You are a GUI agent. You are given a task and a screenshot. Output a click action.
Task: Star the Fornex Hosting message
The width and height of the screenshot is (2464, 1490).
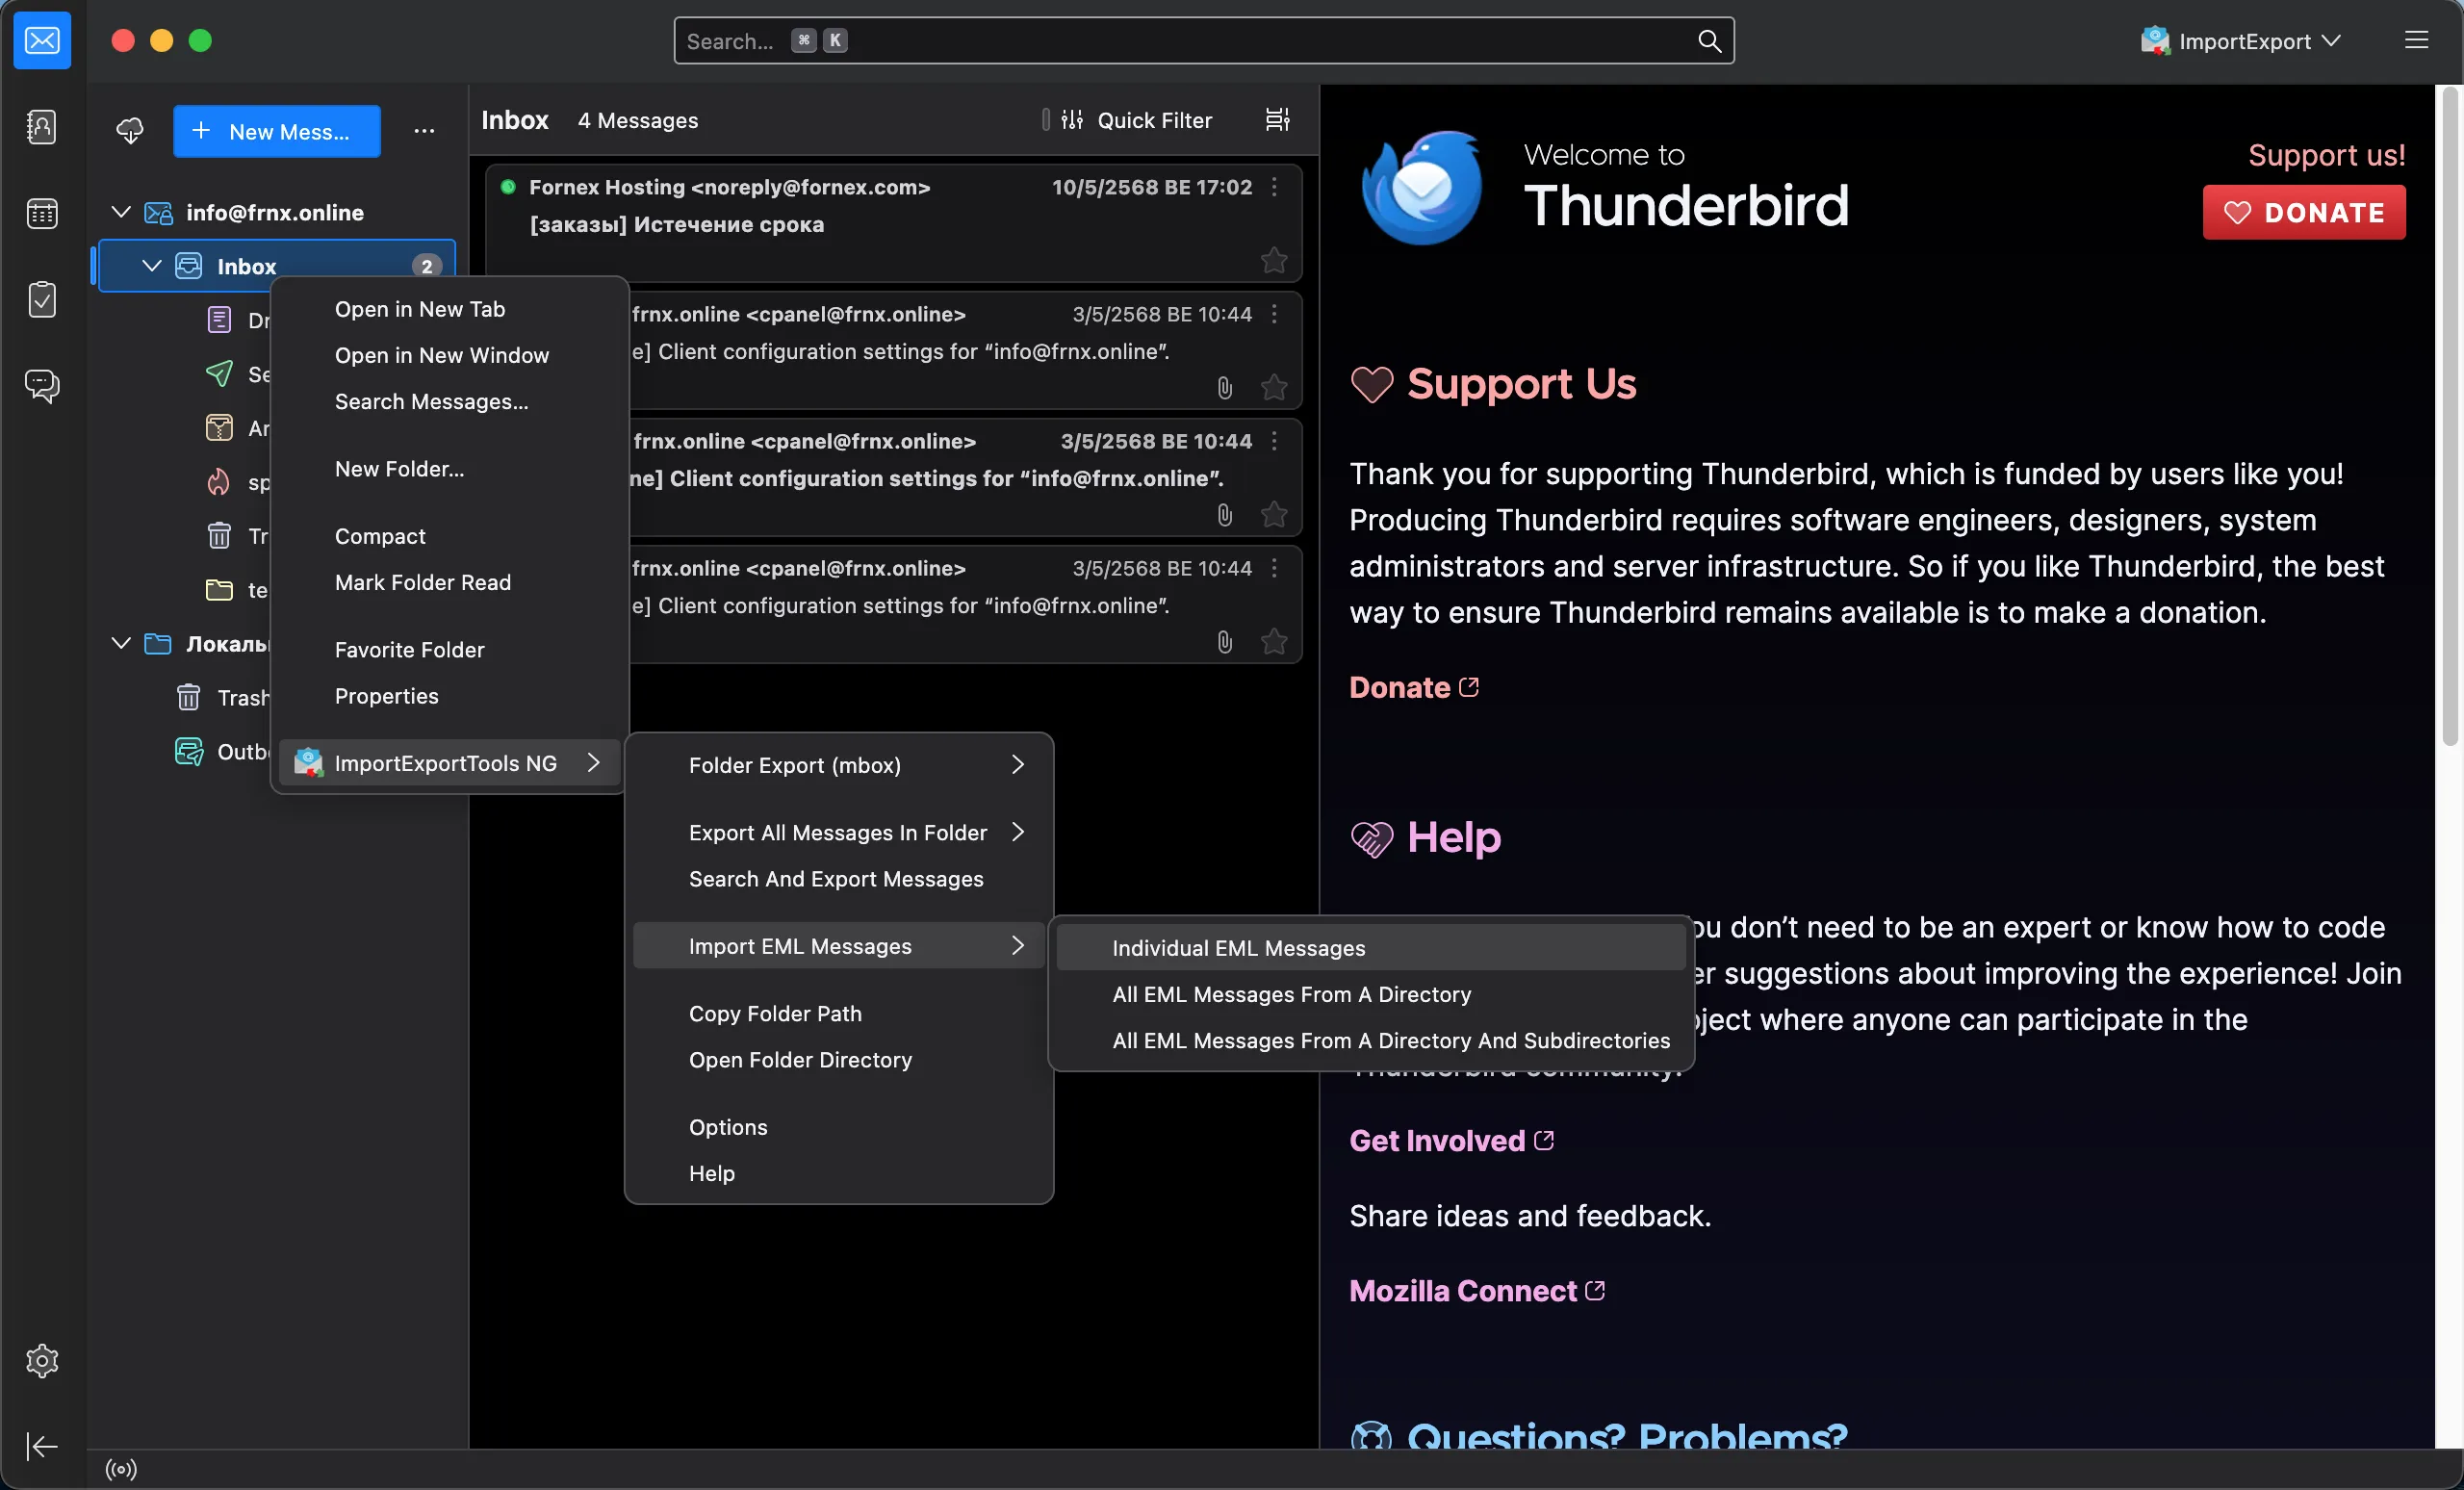coord(1274,260)
